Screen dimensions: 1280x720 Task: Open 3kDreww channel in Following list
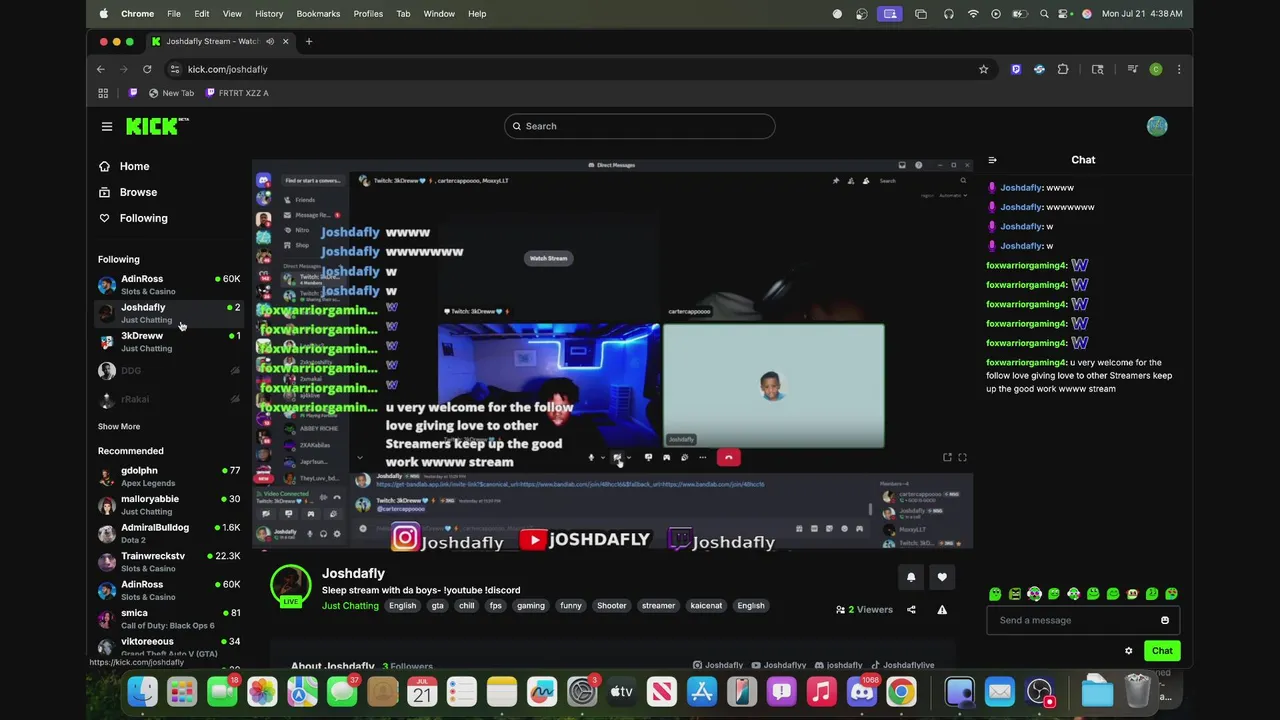(169, 342)
